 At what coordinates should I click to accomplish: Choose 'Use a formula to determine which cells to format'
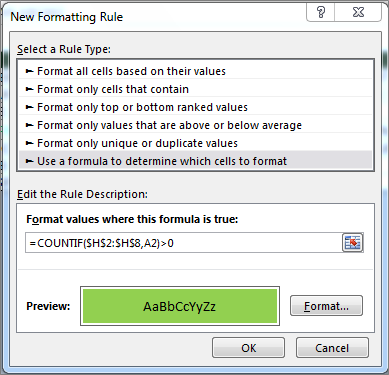[195, 161]
